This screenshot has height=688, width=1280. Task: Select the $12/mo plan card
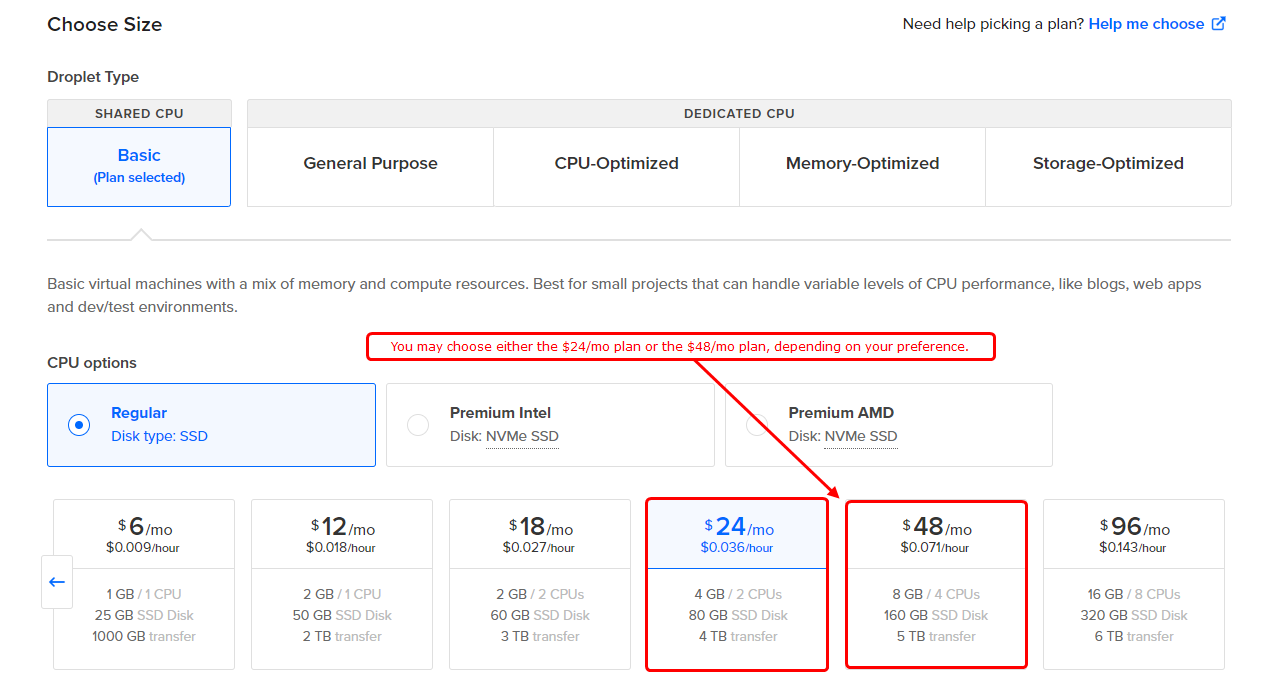point(342,584)
